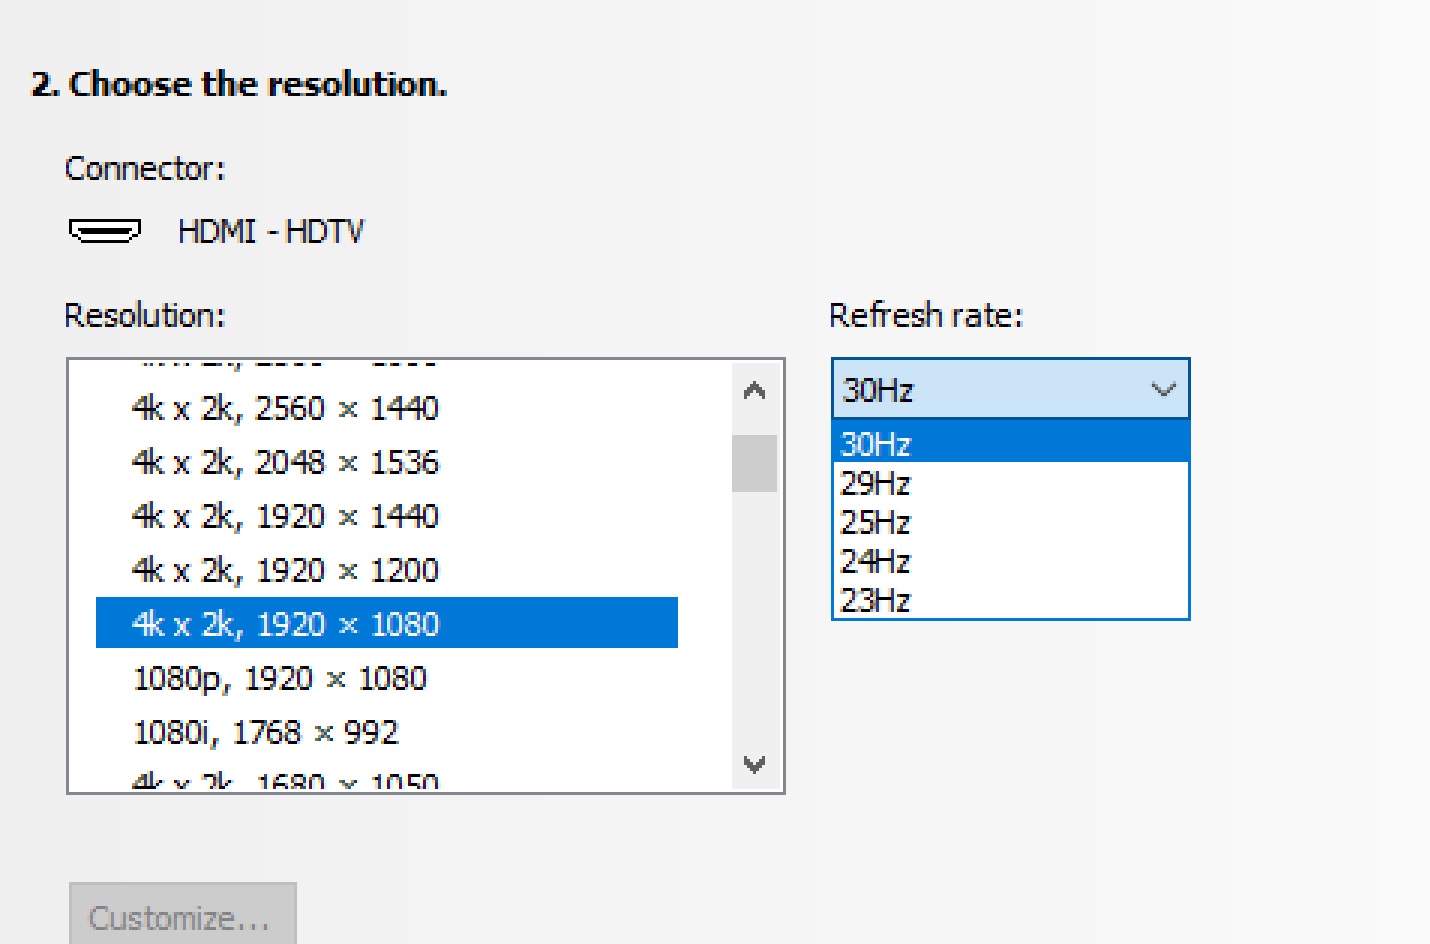This screenshot has width=1430, height=944.
Task: Click the resolution list scrollbar thumb
Action: (x=754, y=463)
